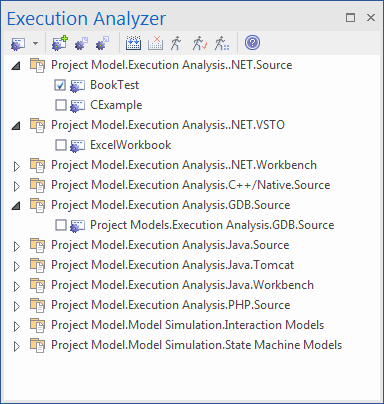The image size is (384, 404).
Task: Uncheck the BookTest checkbox
Action: (60, 85)
